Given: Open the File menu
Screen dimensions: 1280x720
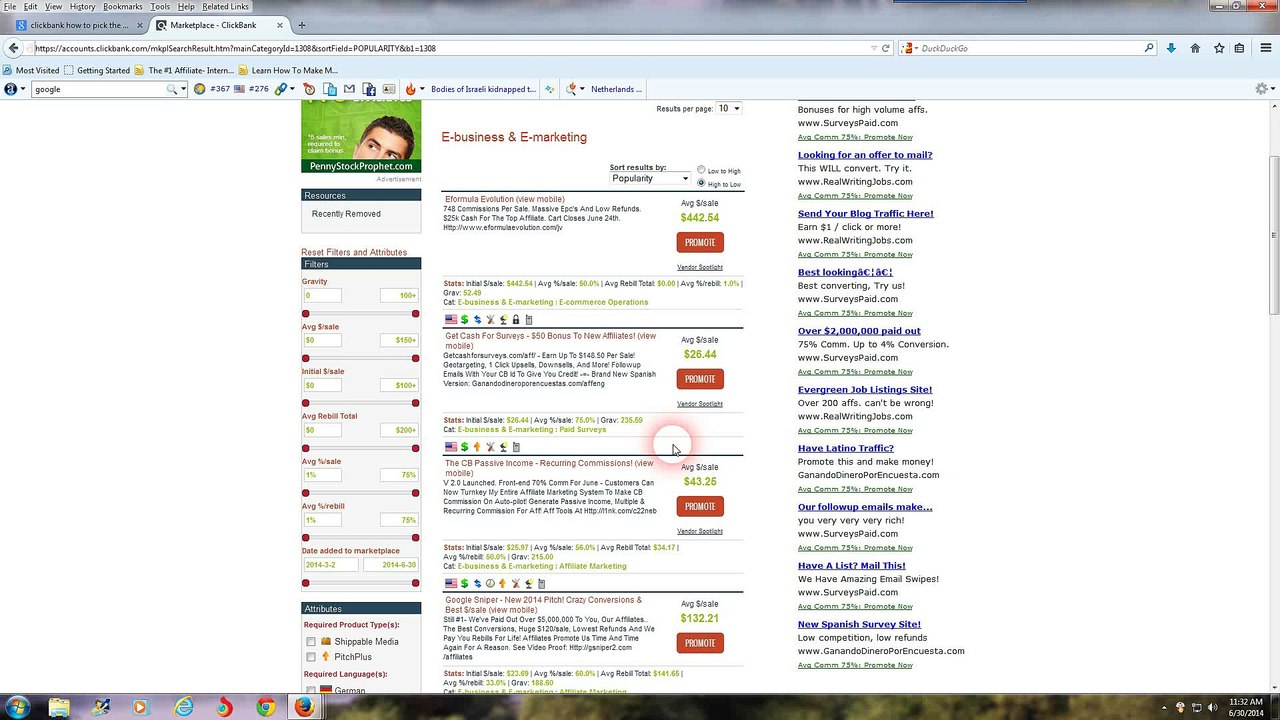Looking at the screenshot, I should [10, 6].
